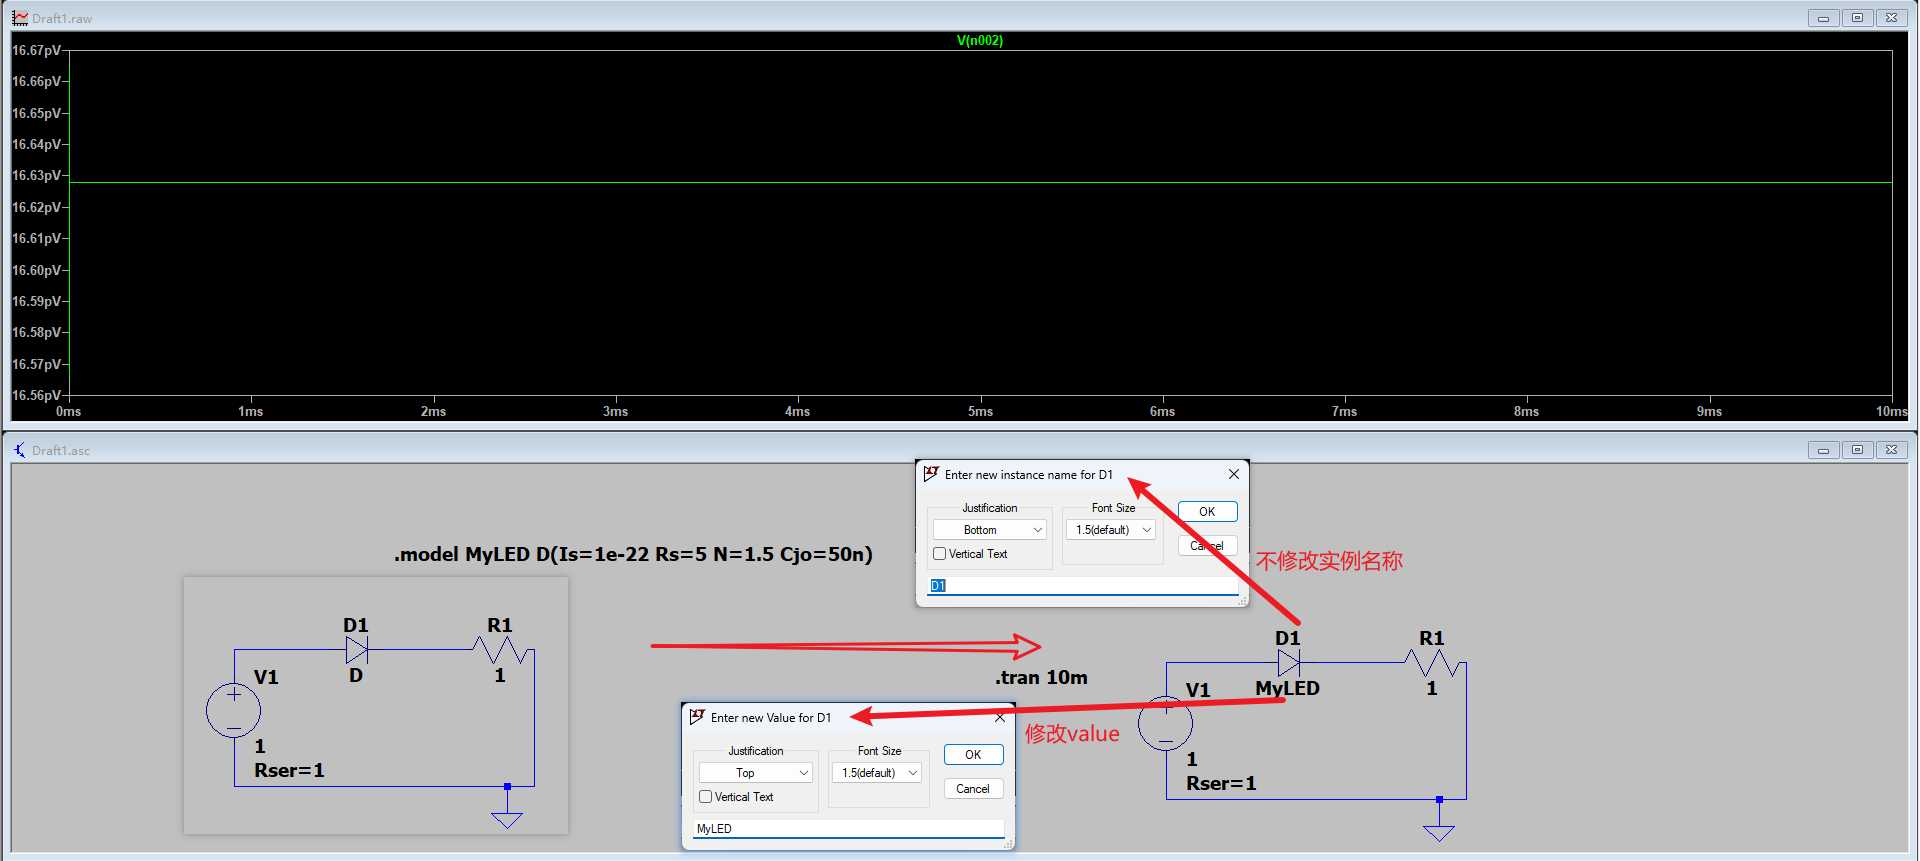Click the 16.56pV bottom axis label
Image resolution: width=1920 pixels, height=861 pixels.
[x=36, y=395]
